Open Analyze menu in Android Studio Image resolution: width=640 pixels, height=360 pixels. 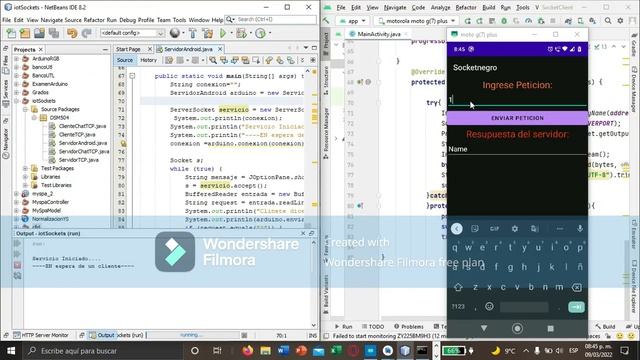(440, 7)
